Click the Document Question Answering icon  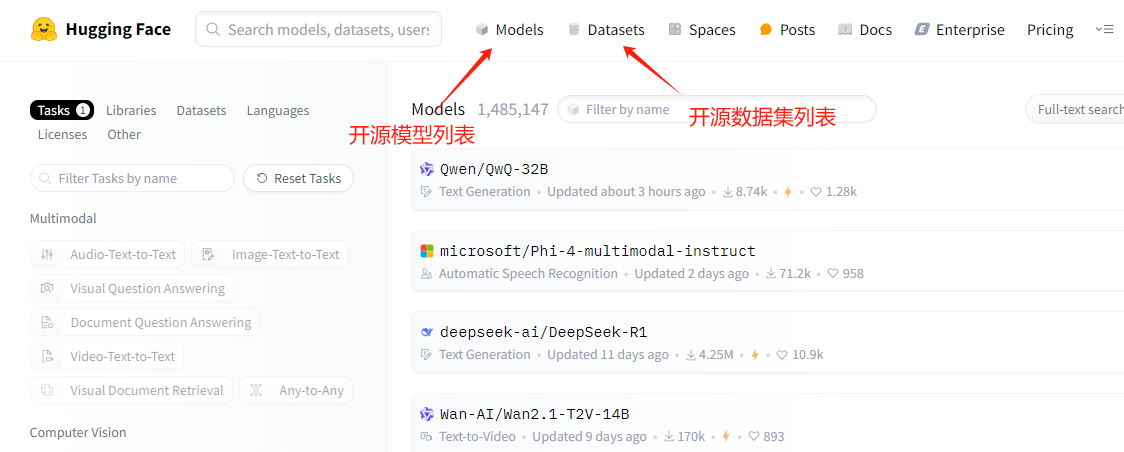coord(47,322)
